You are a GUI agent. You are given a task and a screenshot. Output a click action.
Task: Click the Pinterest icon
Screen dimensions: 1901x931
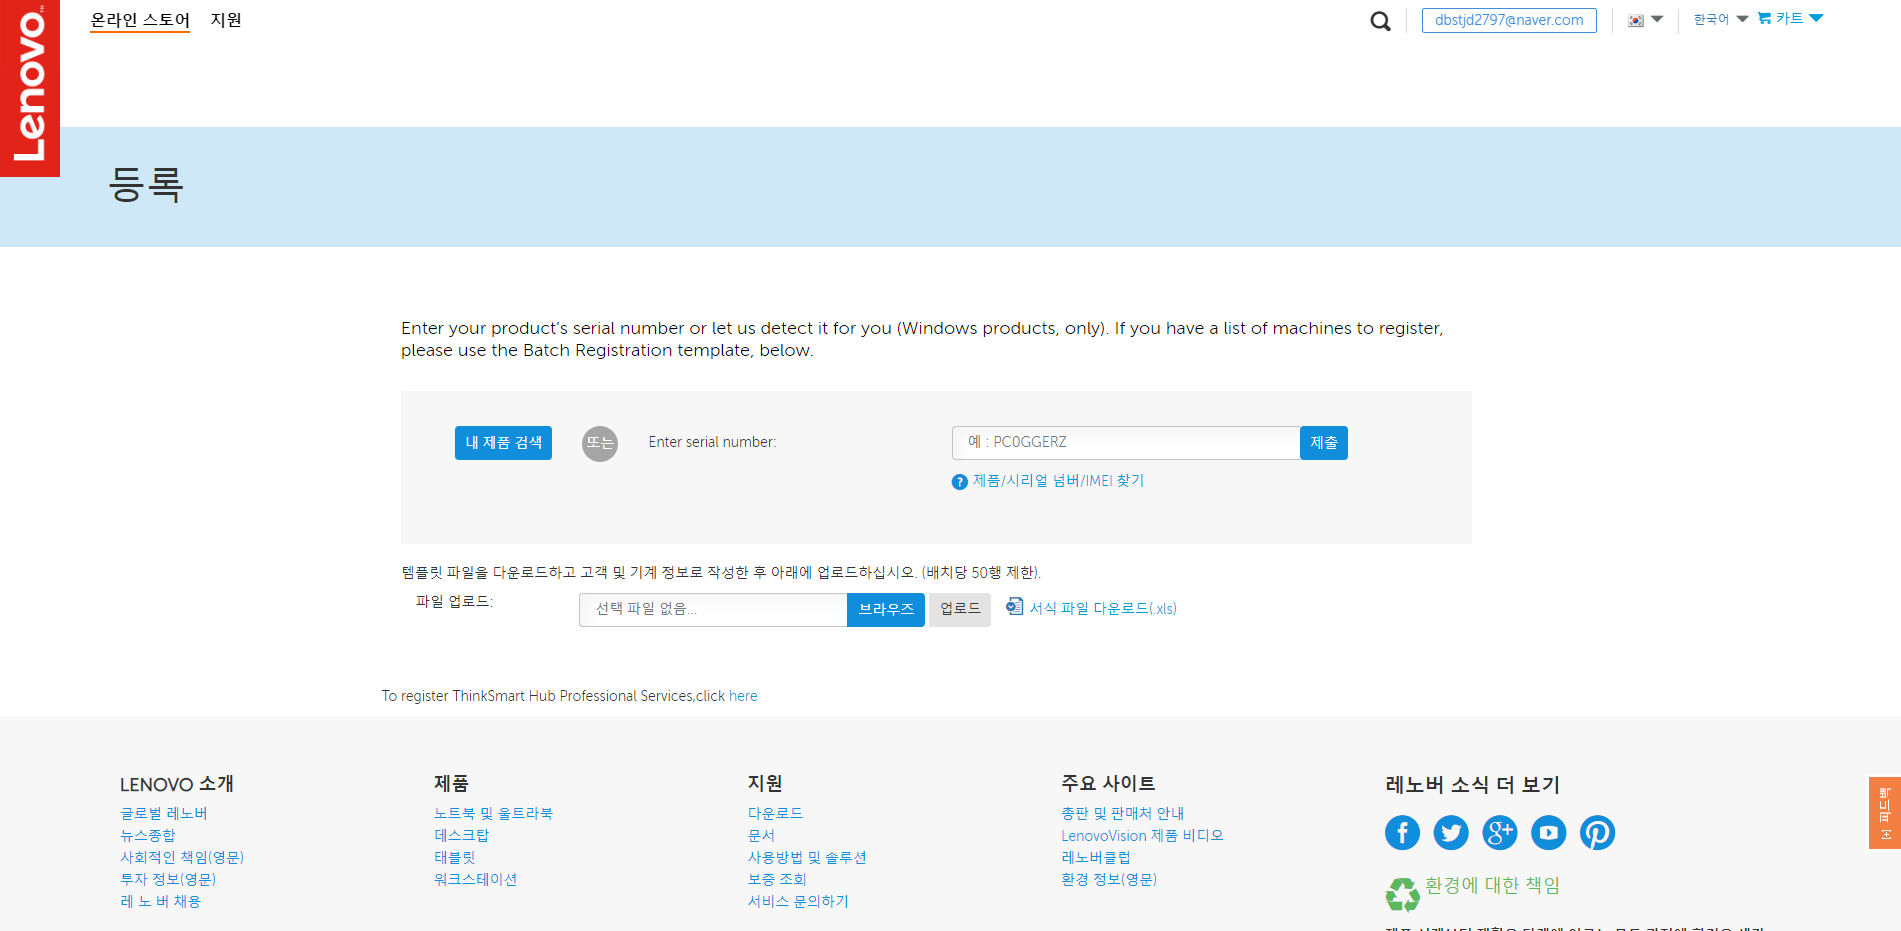1598,832
